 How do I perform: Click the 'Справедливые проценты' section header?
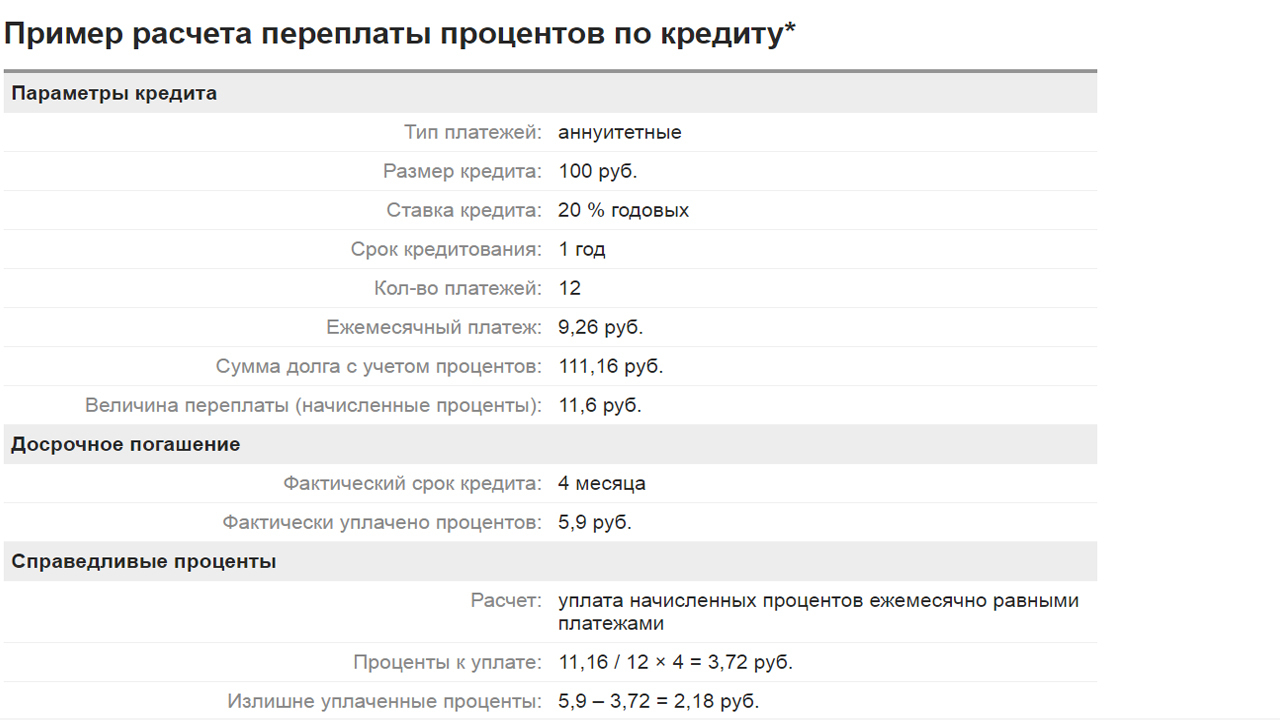click(x=550, y=561)
